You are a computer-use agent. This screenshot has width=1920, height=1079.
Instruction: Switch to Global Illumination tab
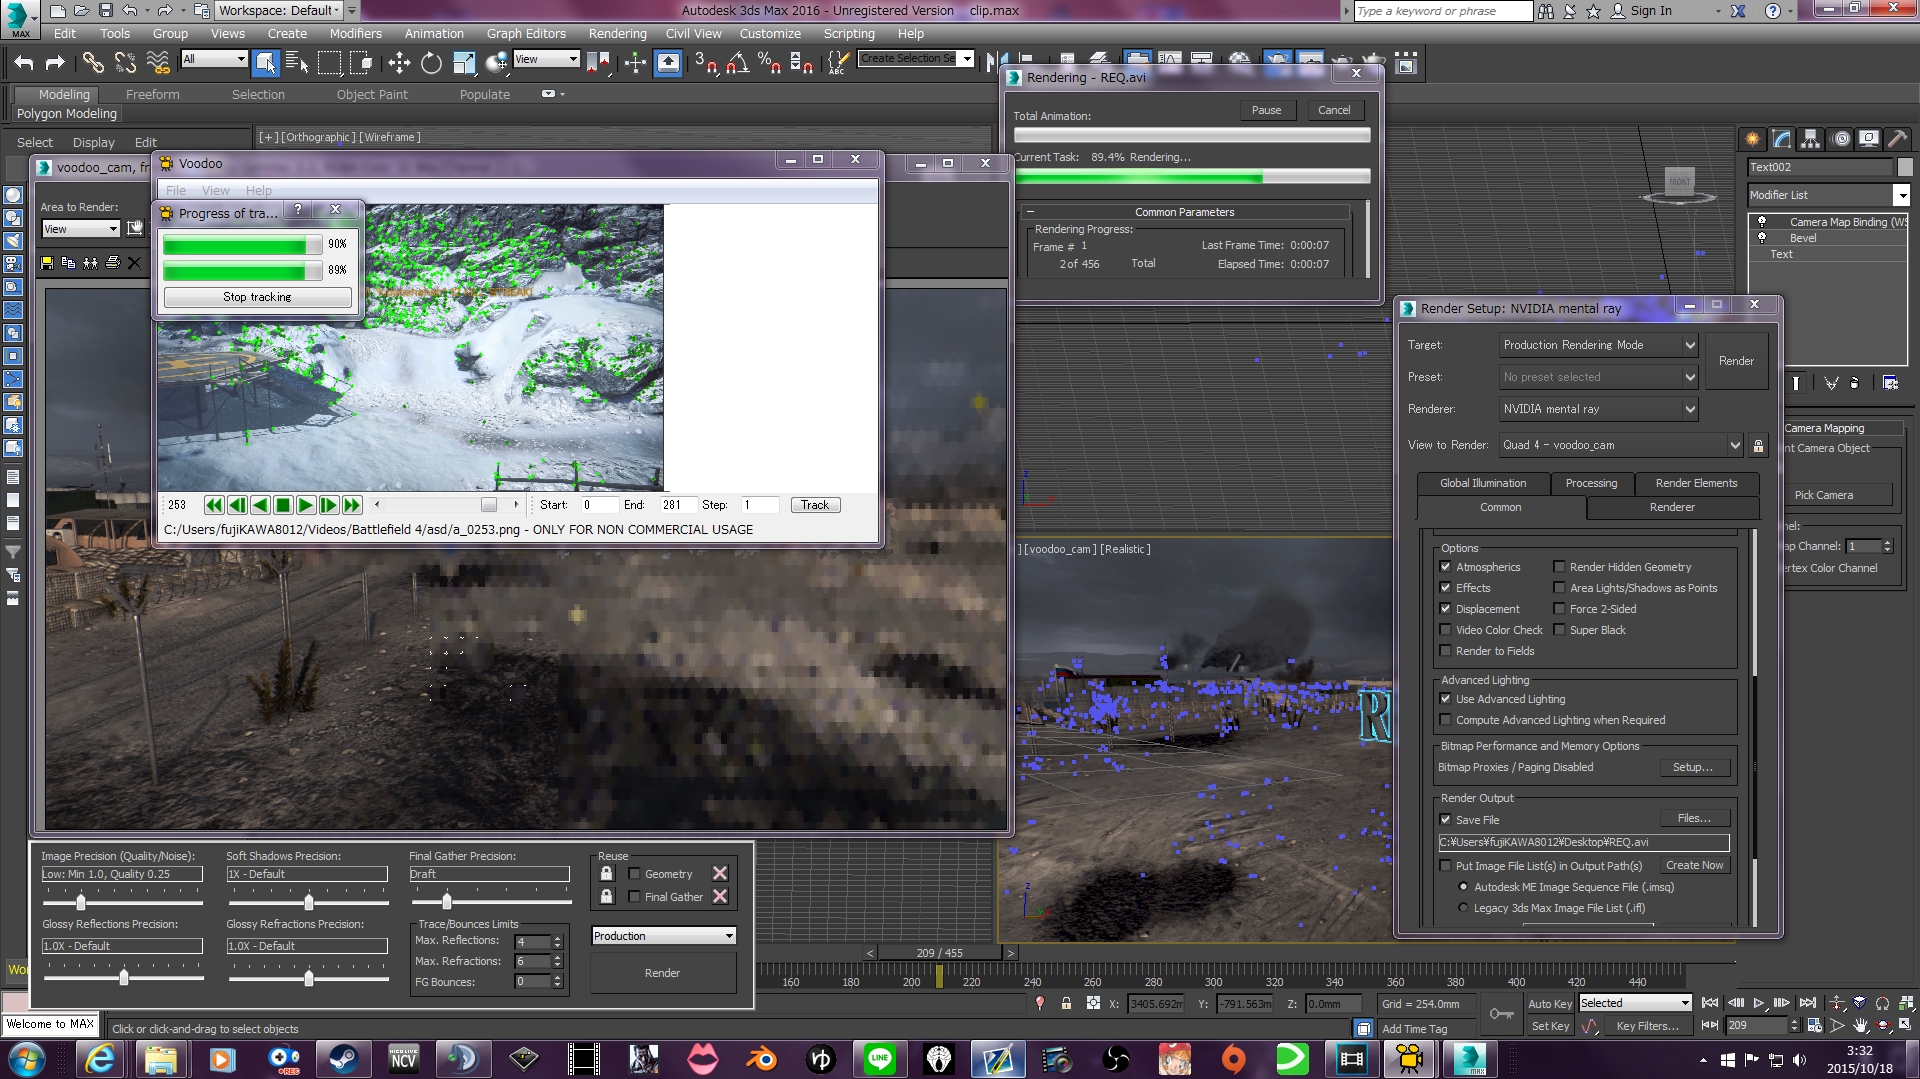click(1483, 483)
